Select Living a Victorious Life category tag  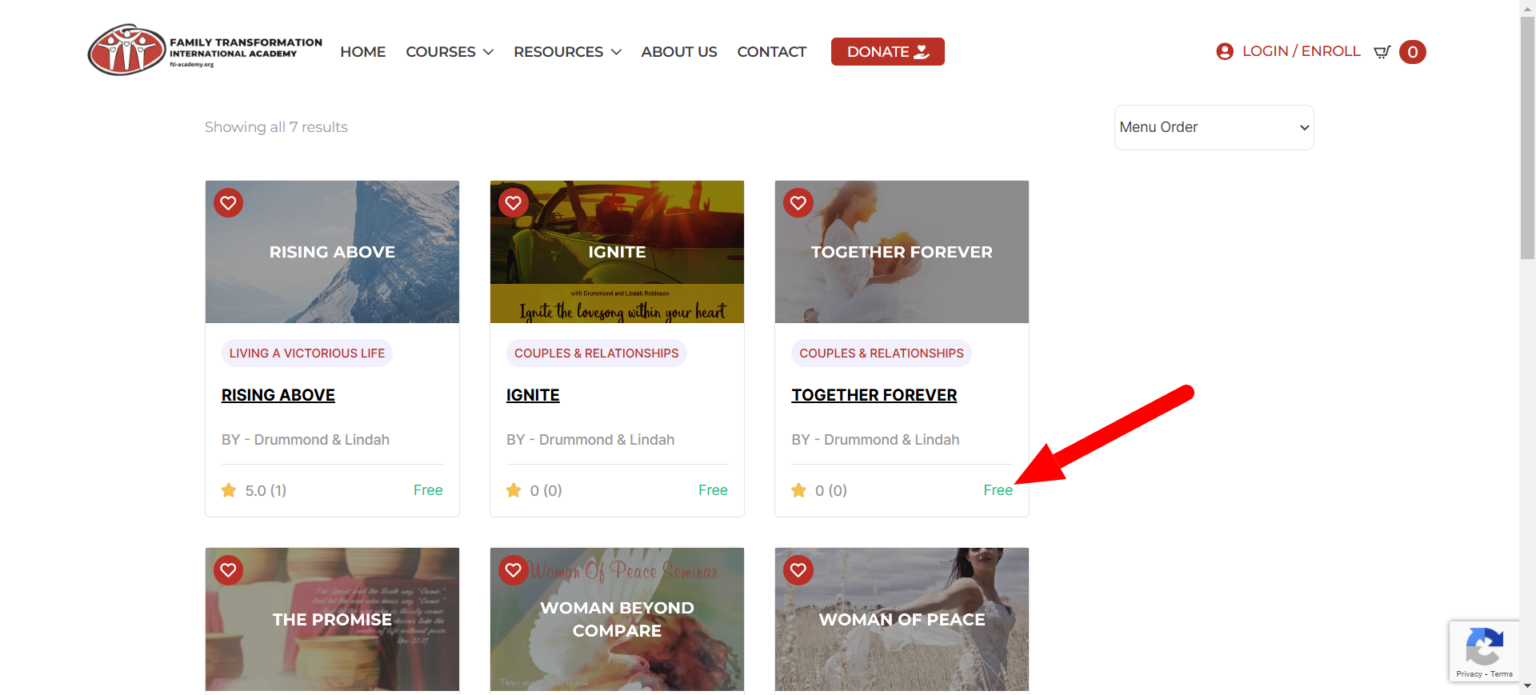point(307,353)
